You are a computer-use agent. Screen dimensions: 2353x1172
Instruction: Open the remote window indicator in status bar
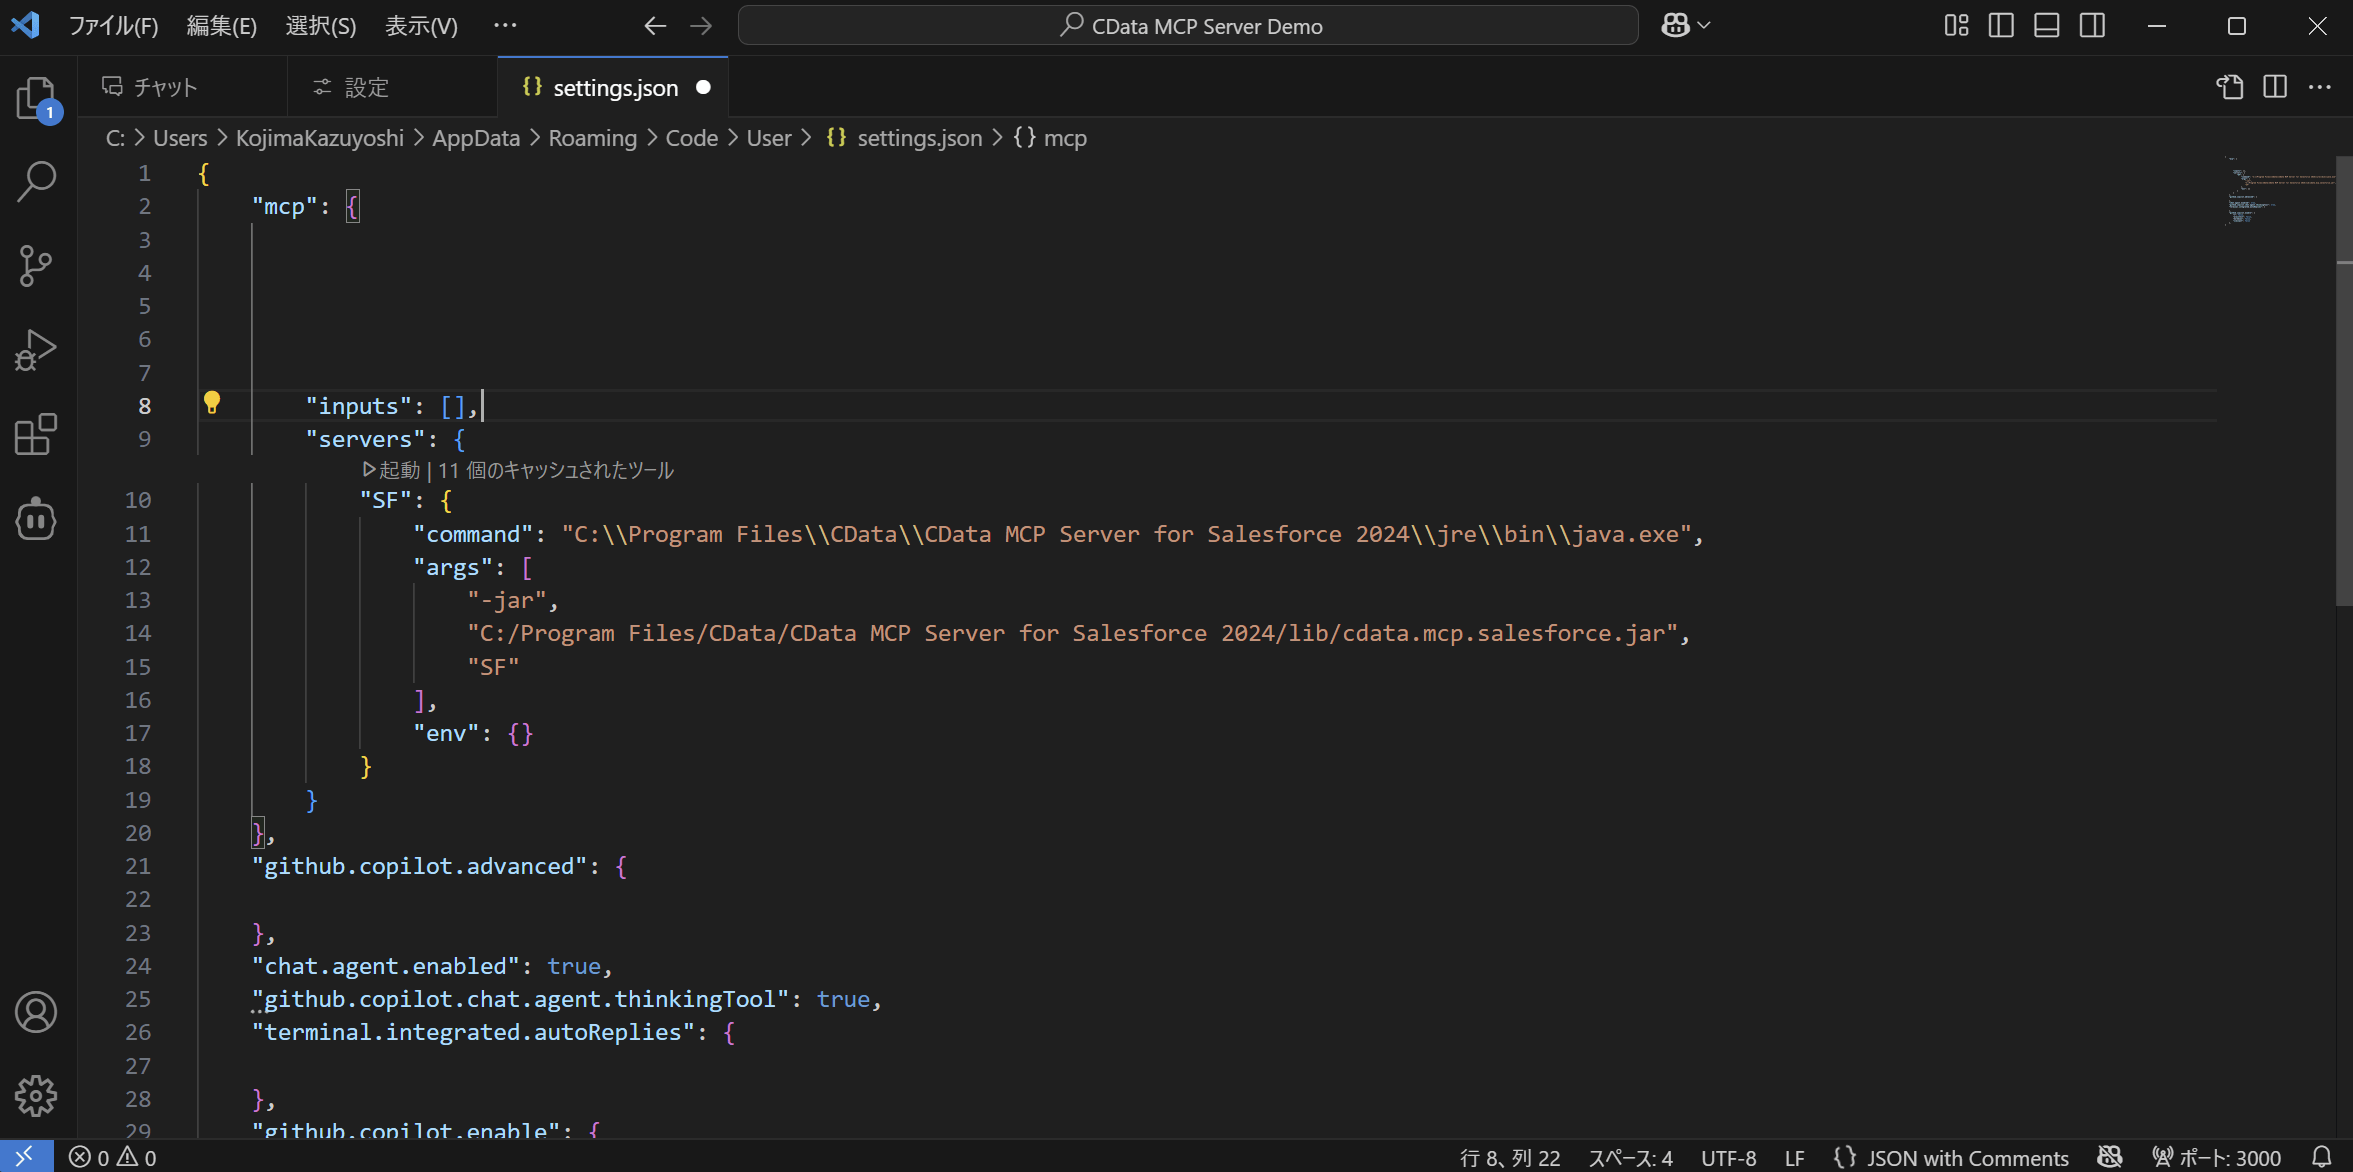pos(24,1156)
